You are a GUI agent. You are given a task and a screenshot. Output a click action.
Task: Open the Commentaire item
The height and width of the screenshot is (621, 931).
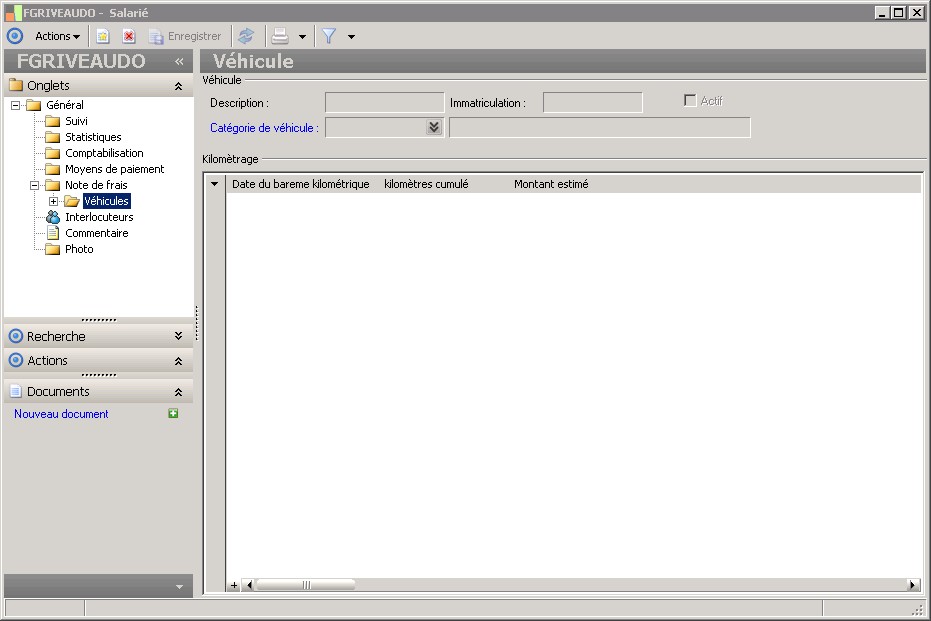tap(97, 233)
